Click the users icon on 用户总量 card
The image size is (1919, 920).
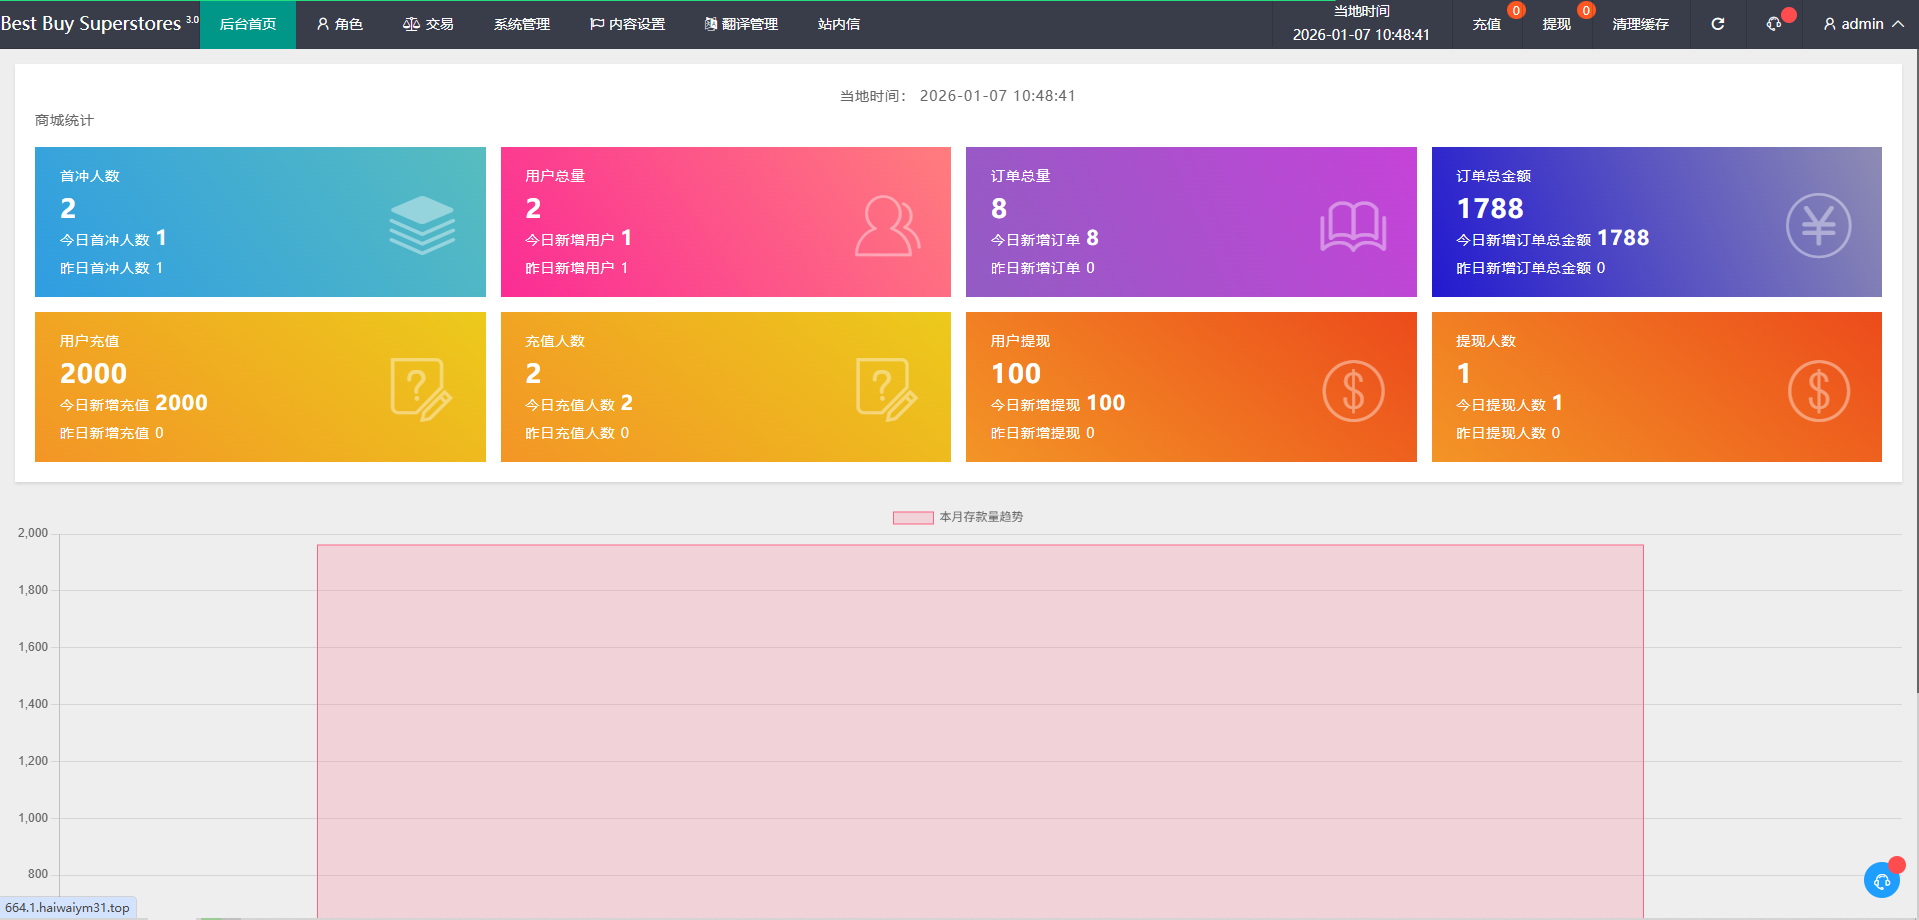(886, 226)
